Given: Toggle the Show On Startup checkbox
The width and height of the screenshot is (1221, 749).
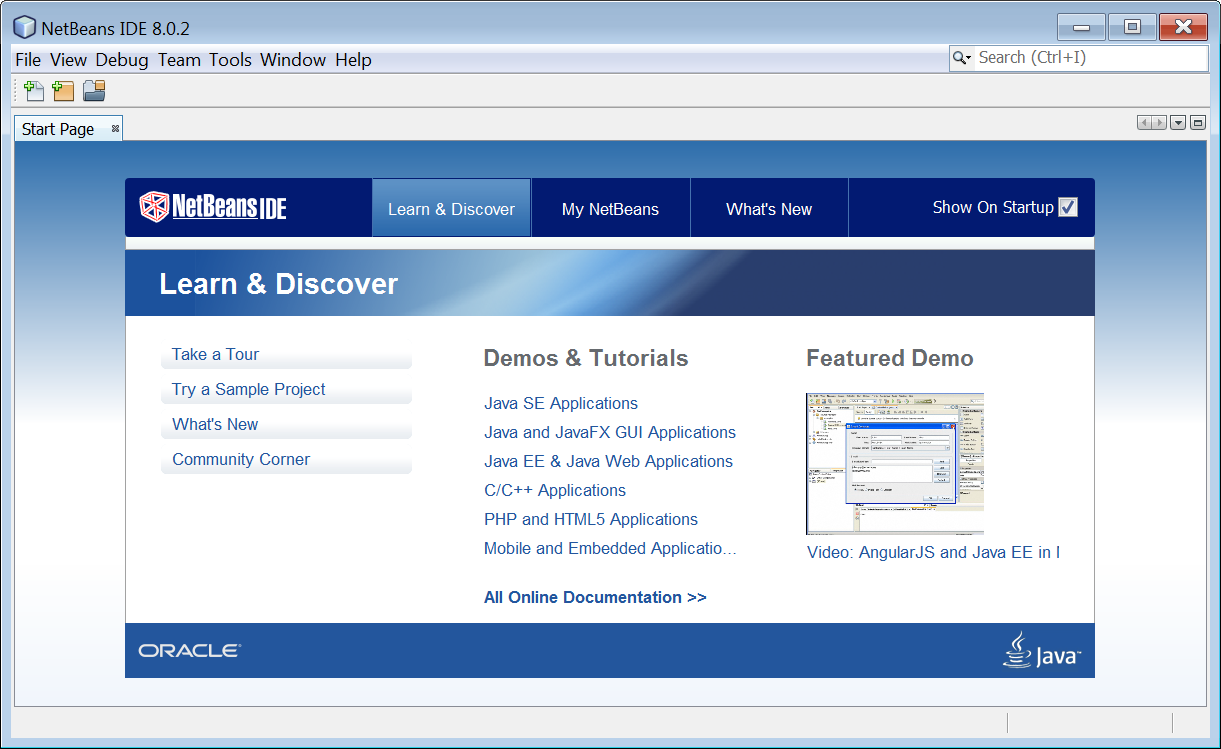Looking at the screenshot, I should 1068,207.
